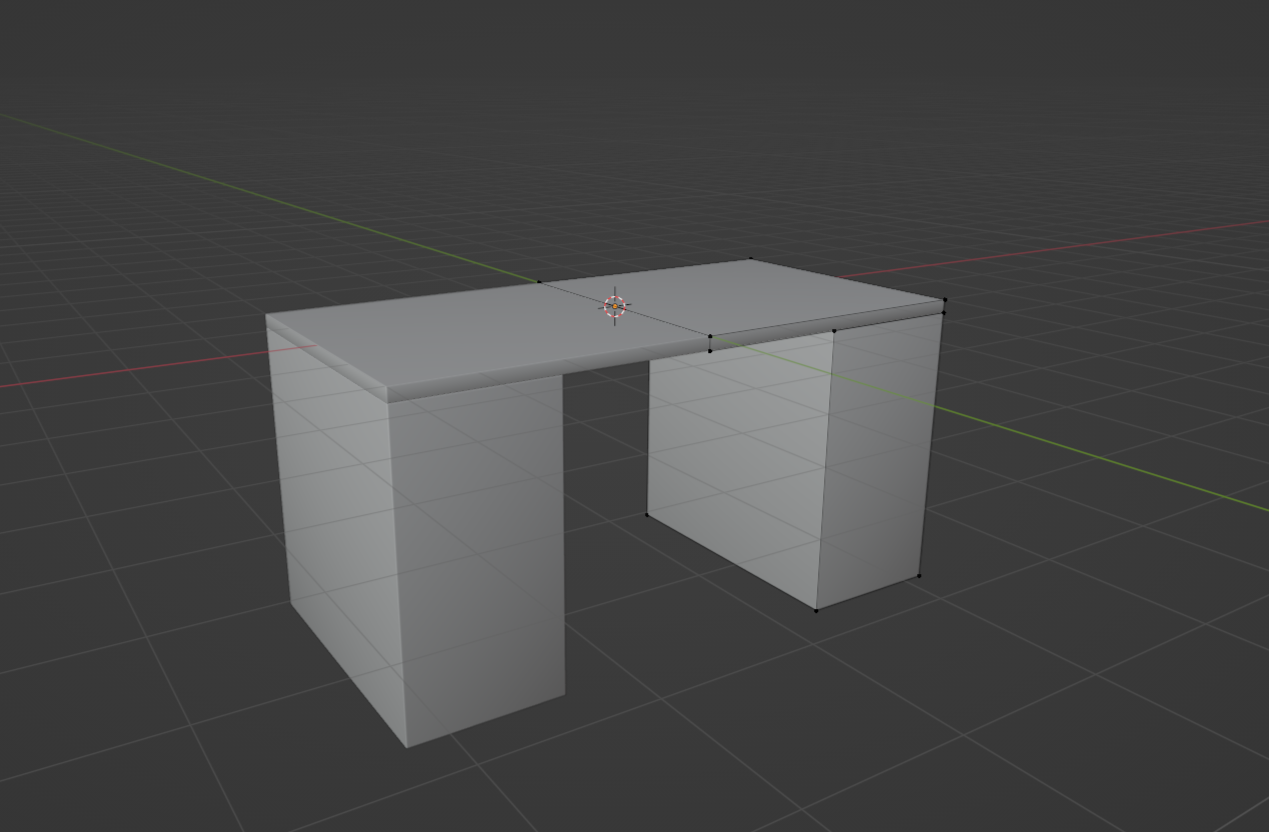Select the vertex where the loop cut meets the back edge

pyautogui.click(x=540, y=281)
